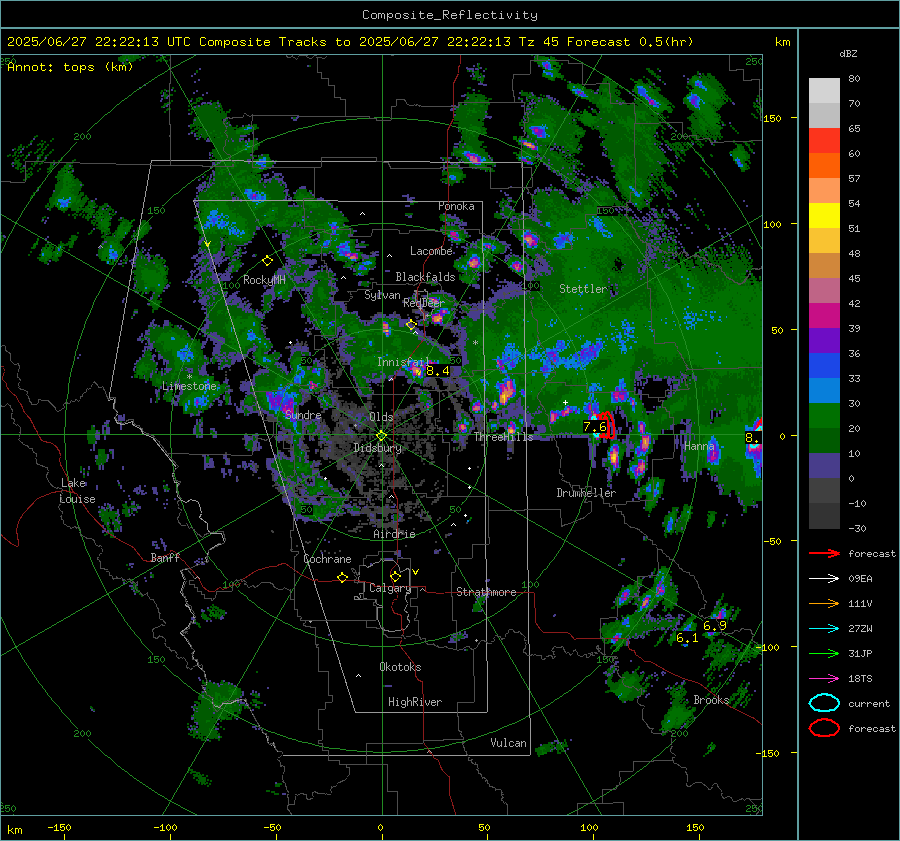
Task: Pick the cyan 27ZW arrow legend icon
Action: [x=824, y=629]
